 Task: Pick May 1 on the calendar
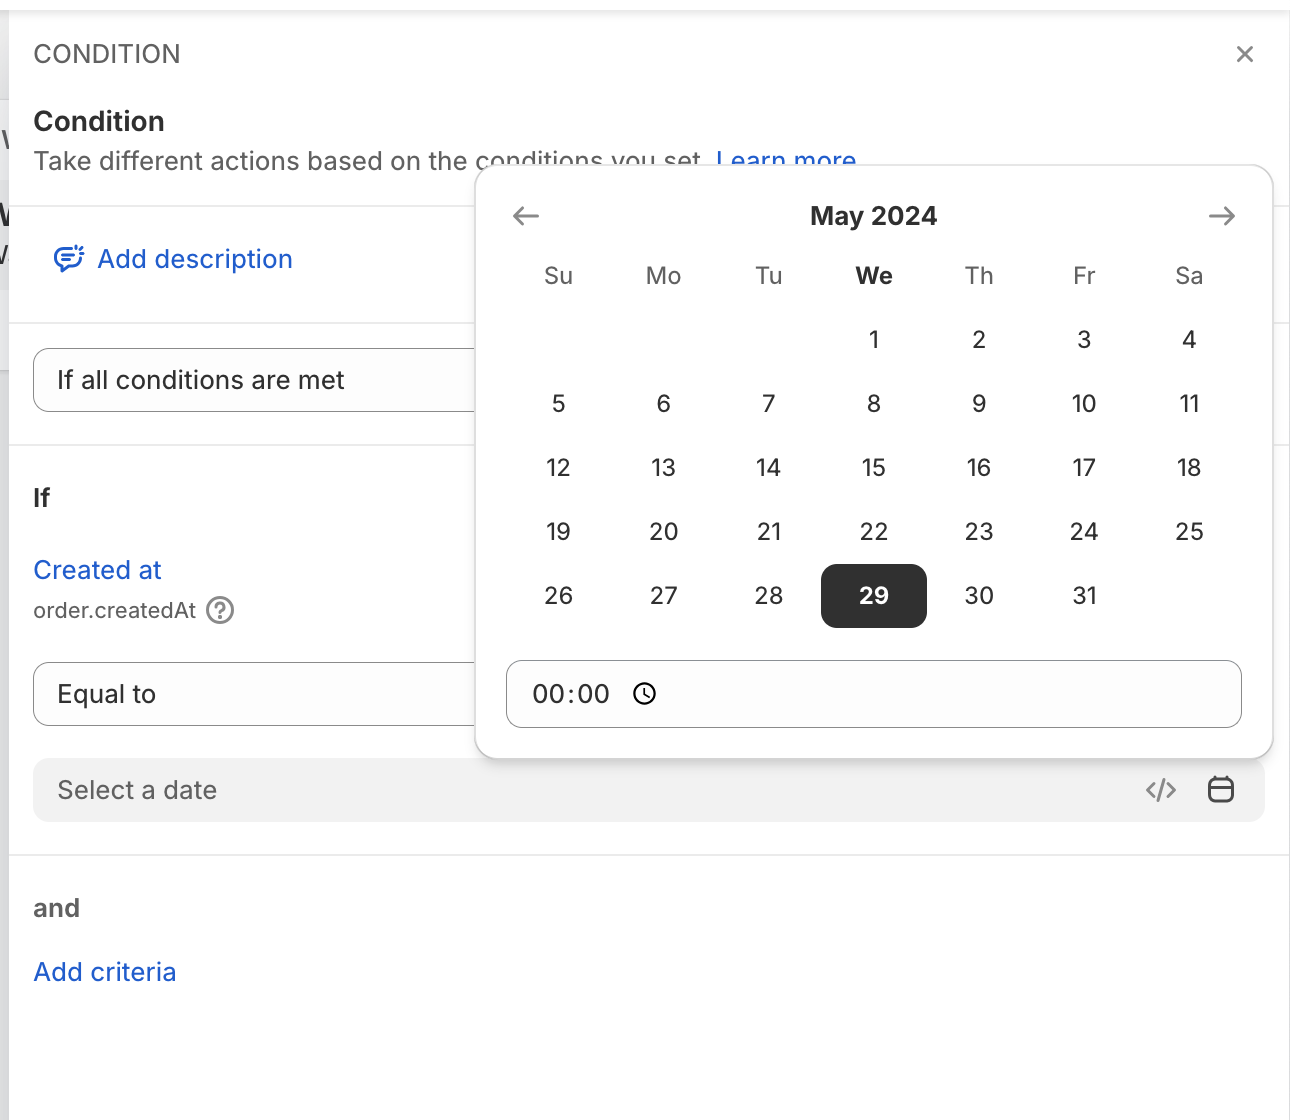click(x=874, y=340)
